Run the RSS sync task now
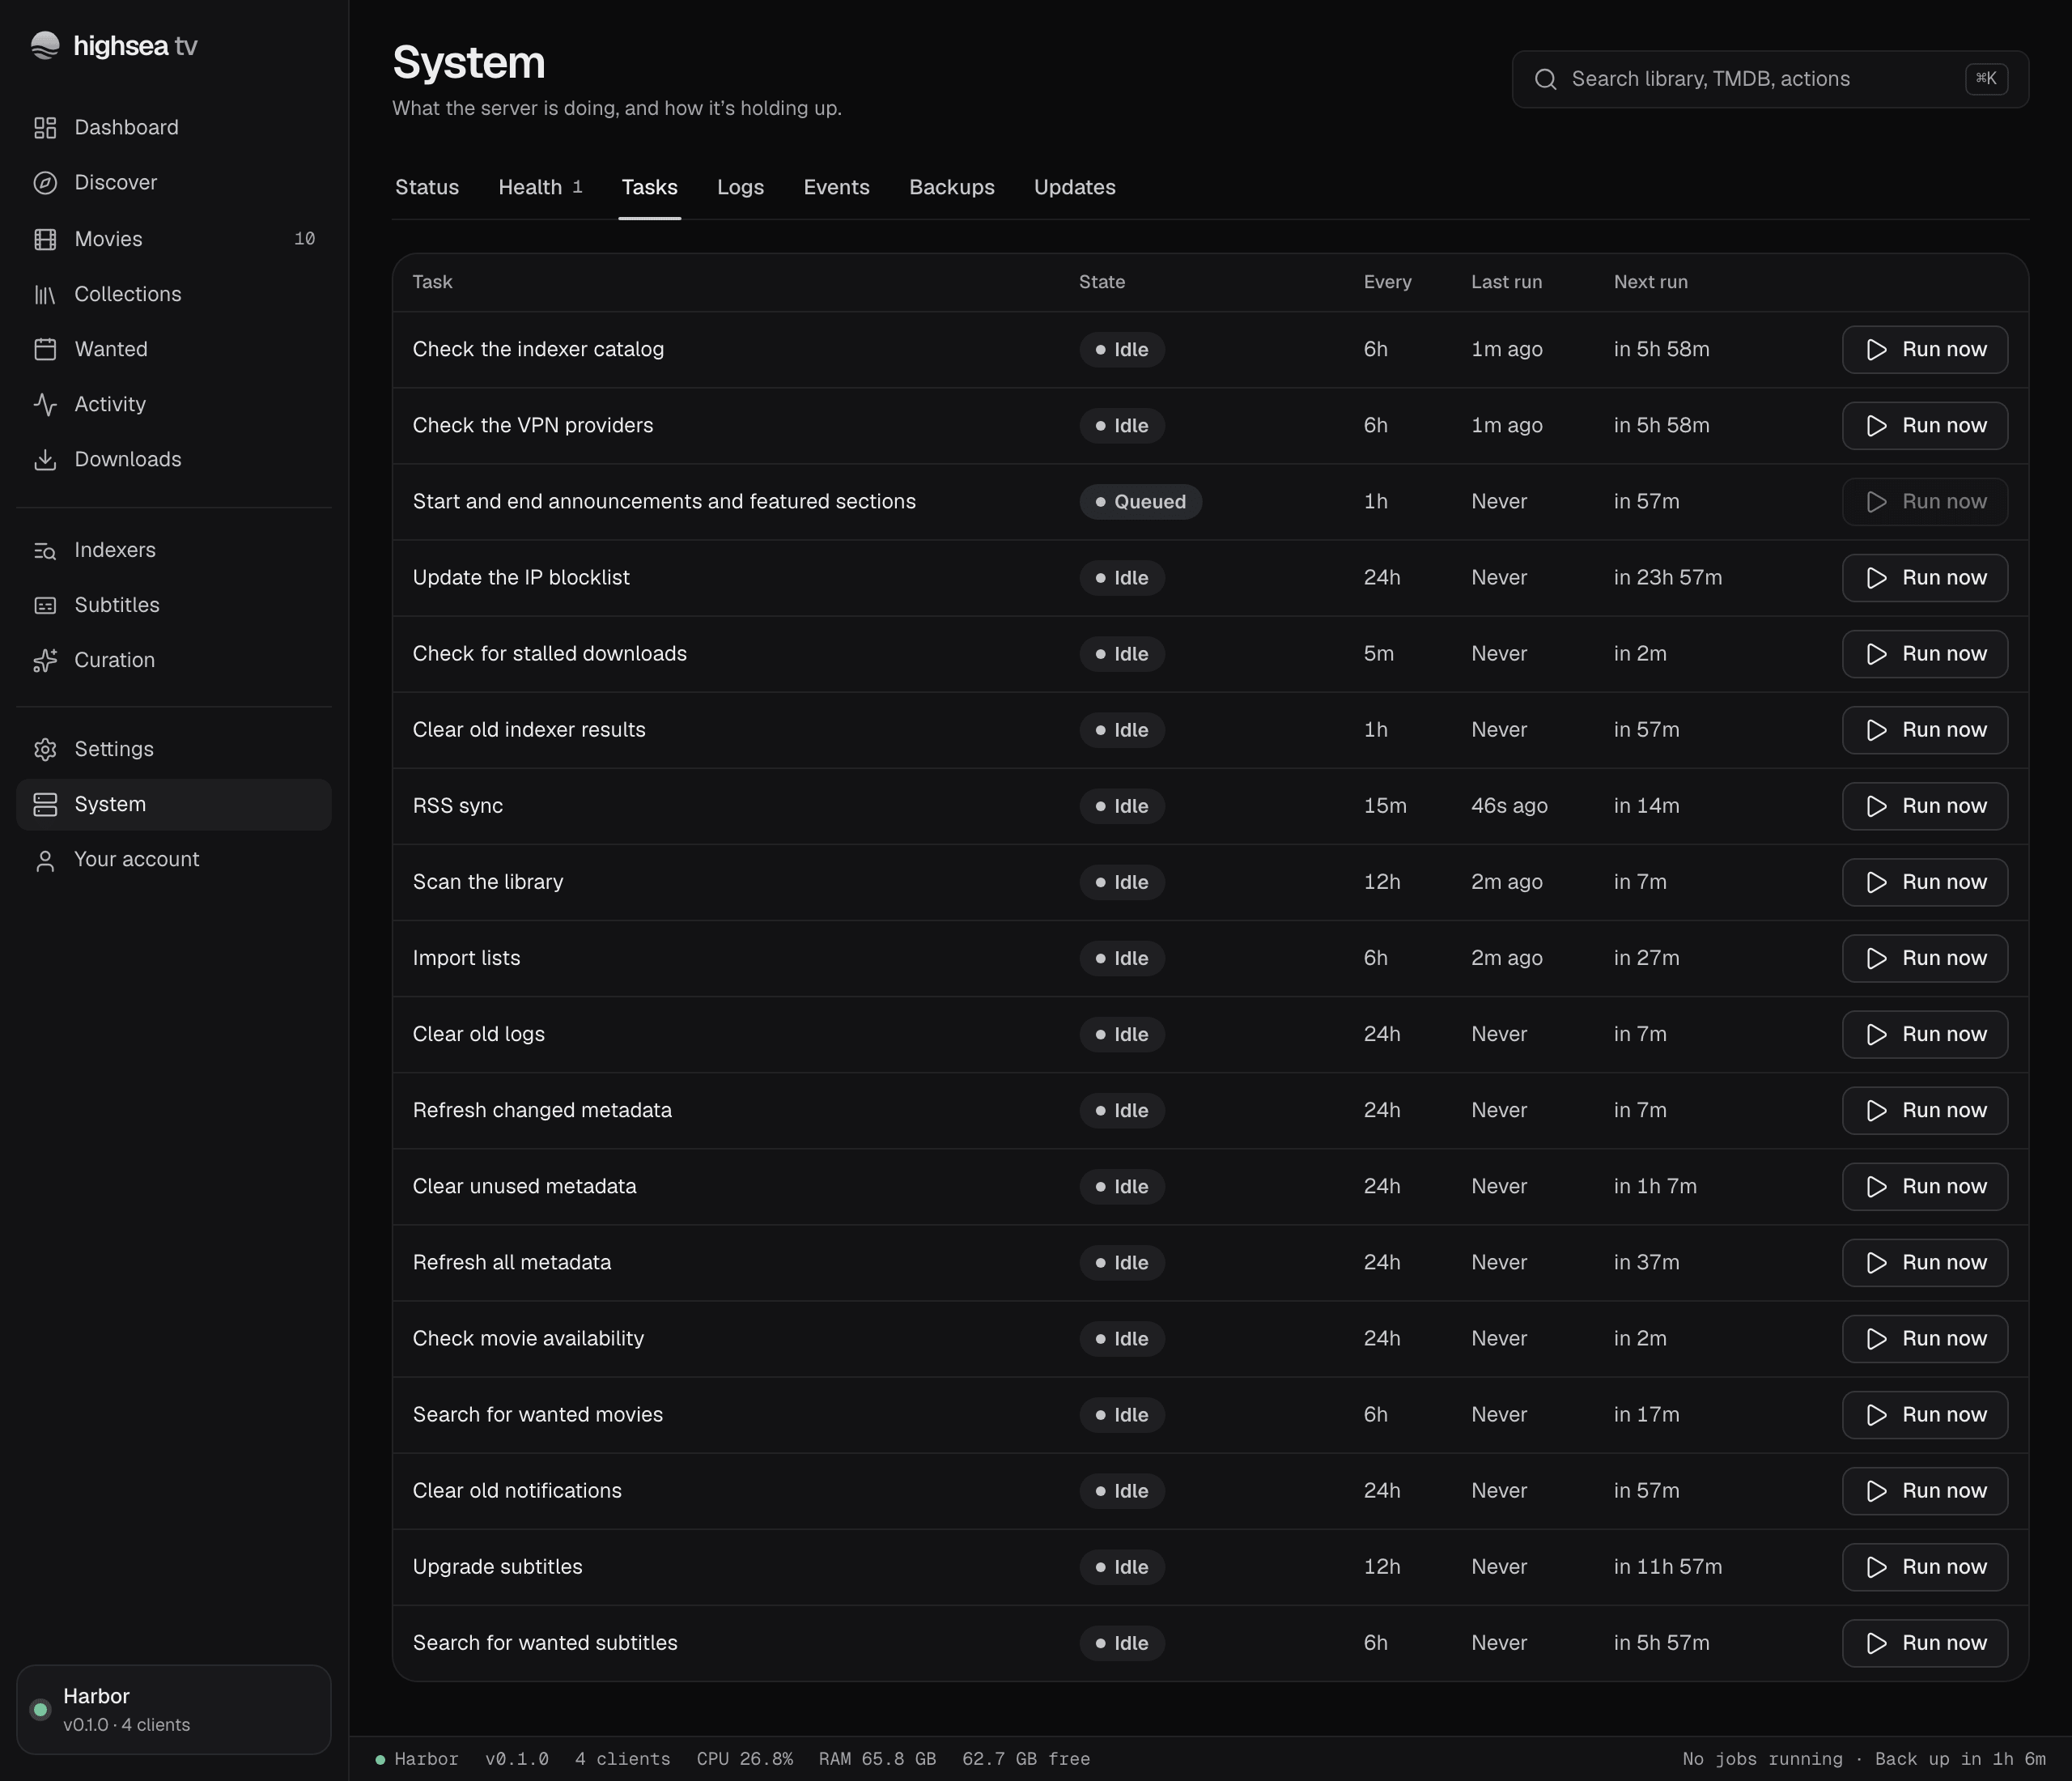 1924,806
